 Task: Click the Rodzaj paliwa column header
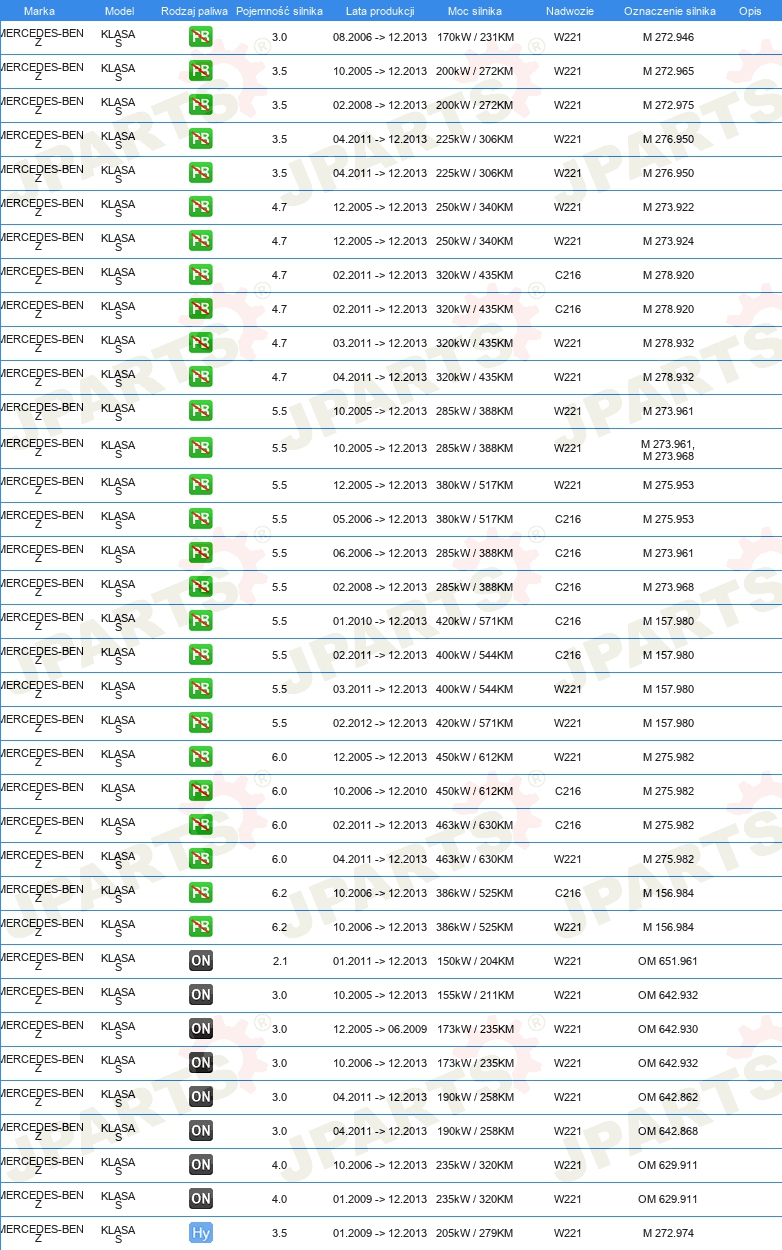pos(193,11)
